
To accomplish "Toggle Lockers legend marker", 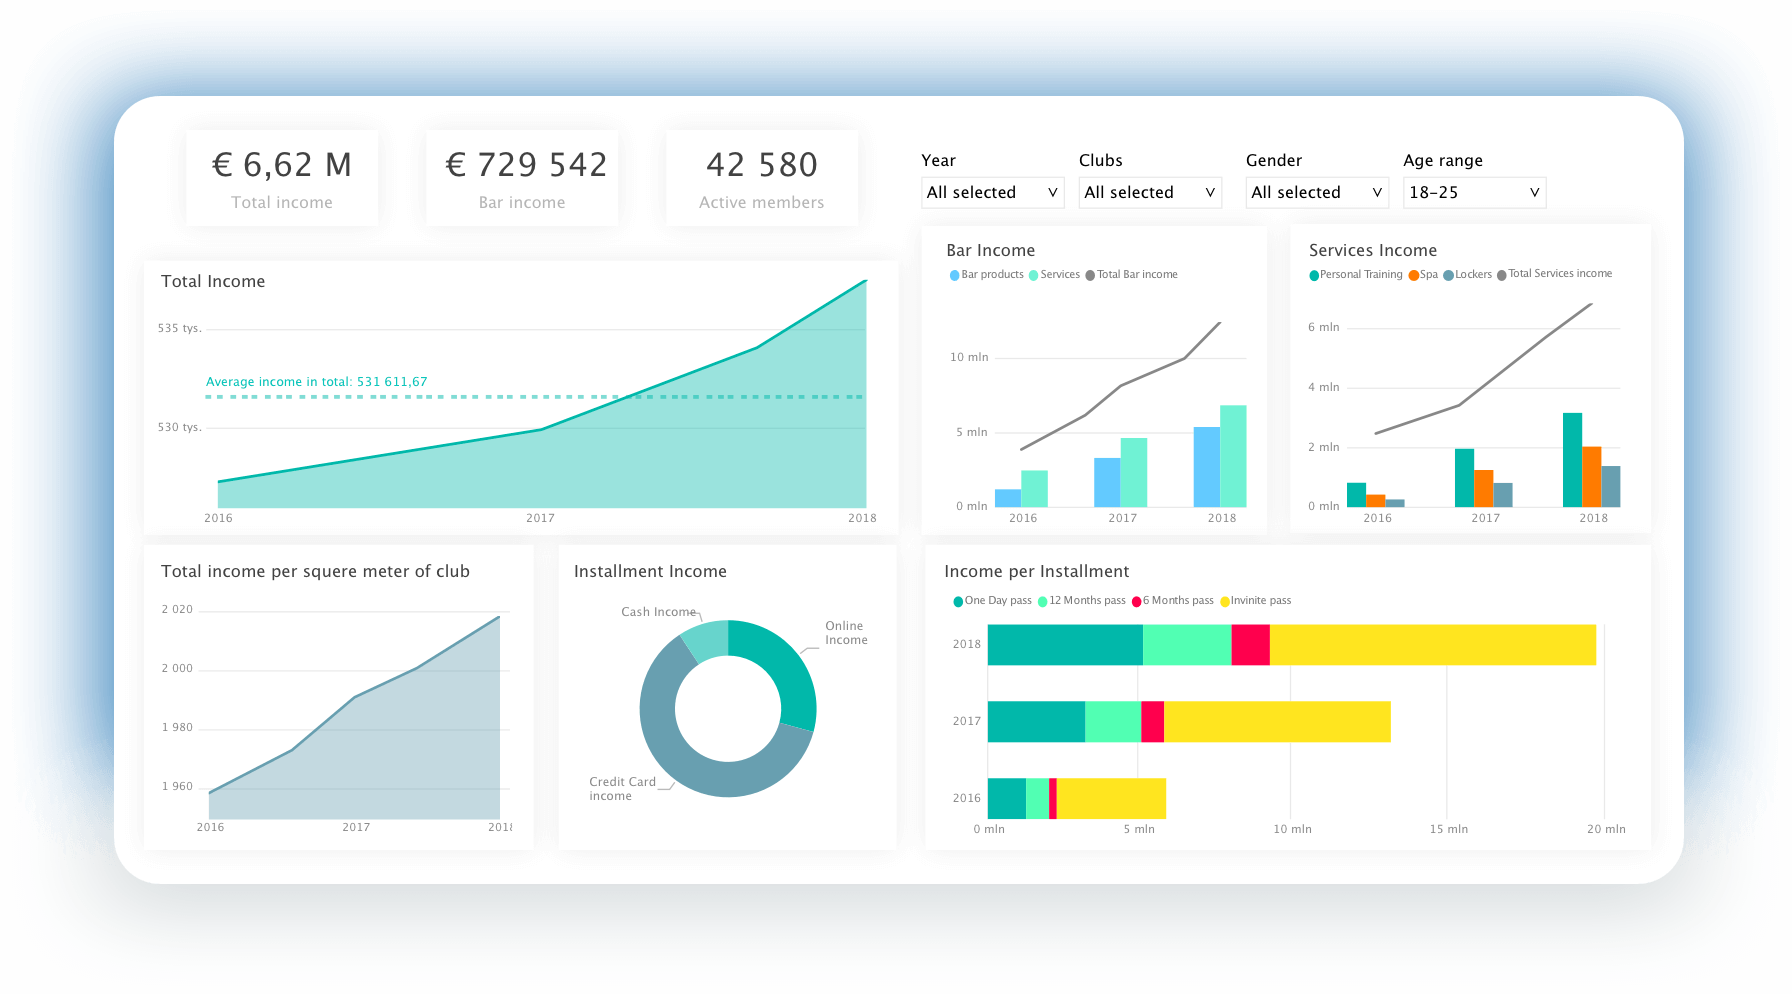I will tap(1448, 275).
